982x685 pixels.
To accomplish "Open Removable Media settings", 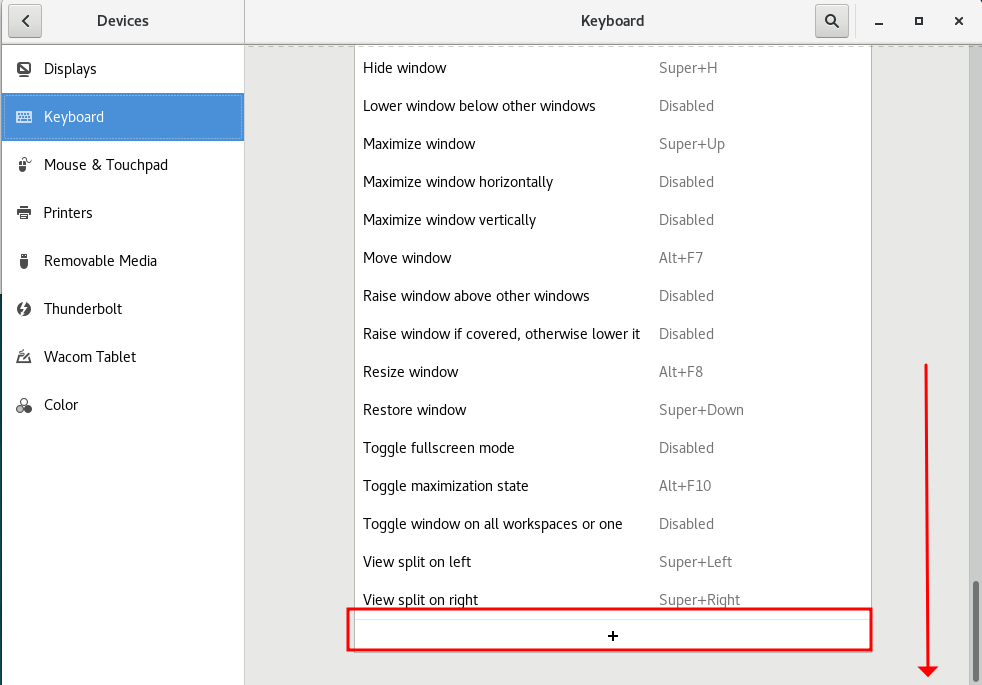I will 123,261.
